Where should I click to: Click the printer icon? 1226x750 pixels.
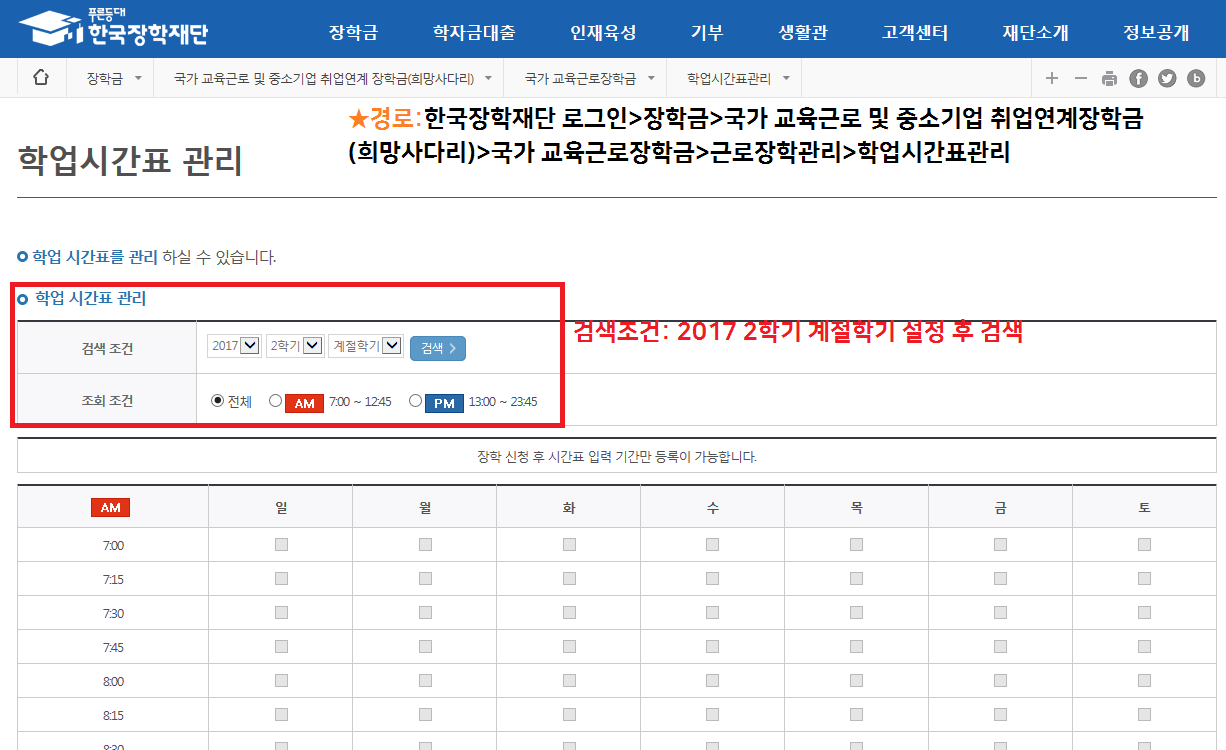[x=1109, y=79]
